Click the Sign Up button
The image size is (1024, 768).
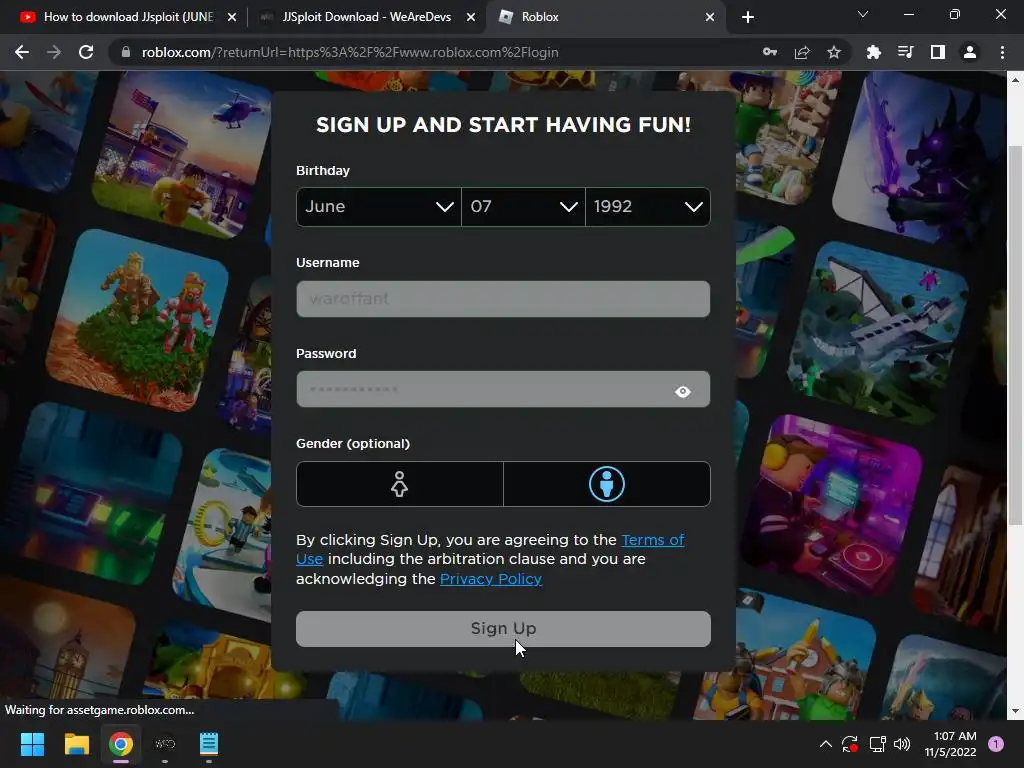click(x=503, y=629)
